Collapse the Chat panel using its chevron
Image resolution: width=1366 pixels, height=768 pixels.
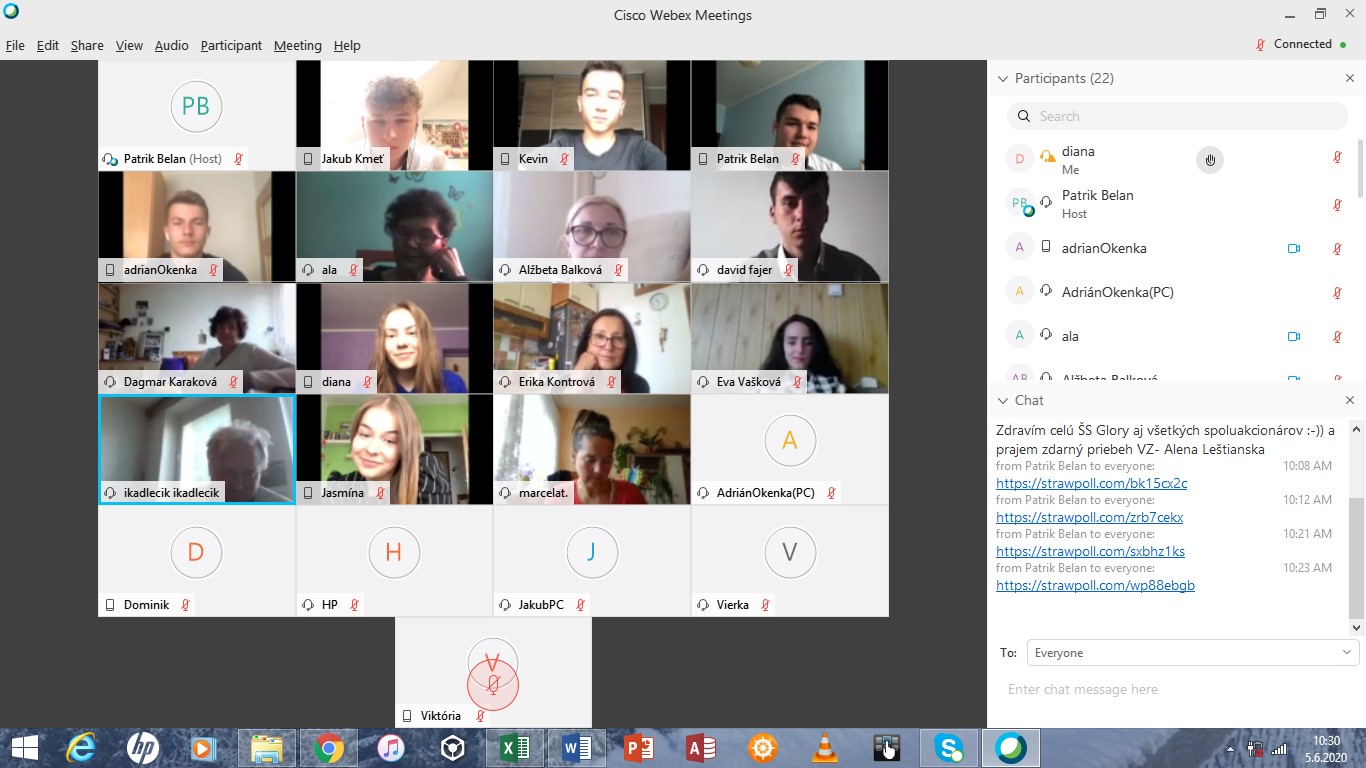(x=1003, y=400)
